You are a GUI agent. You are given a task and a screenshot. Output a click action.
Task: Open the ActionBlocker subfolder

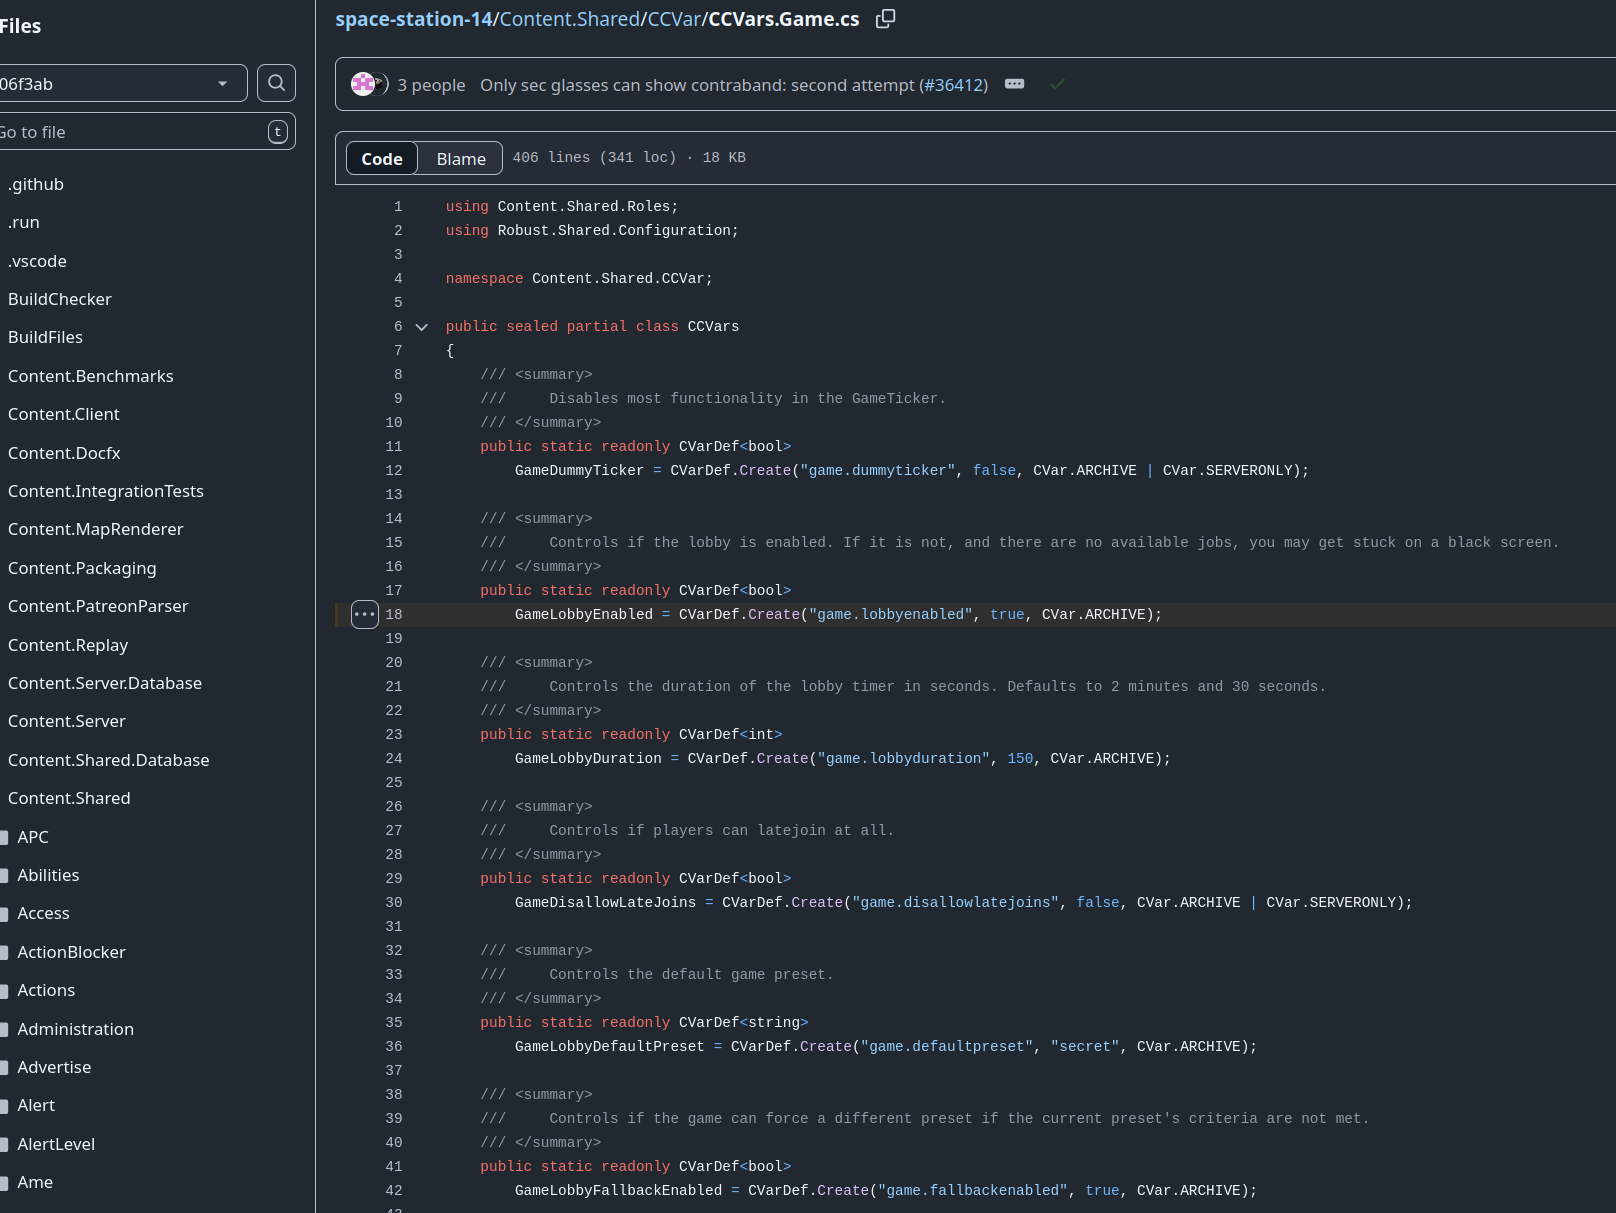(71, 952)
